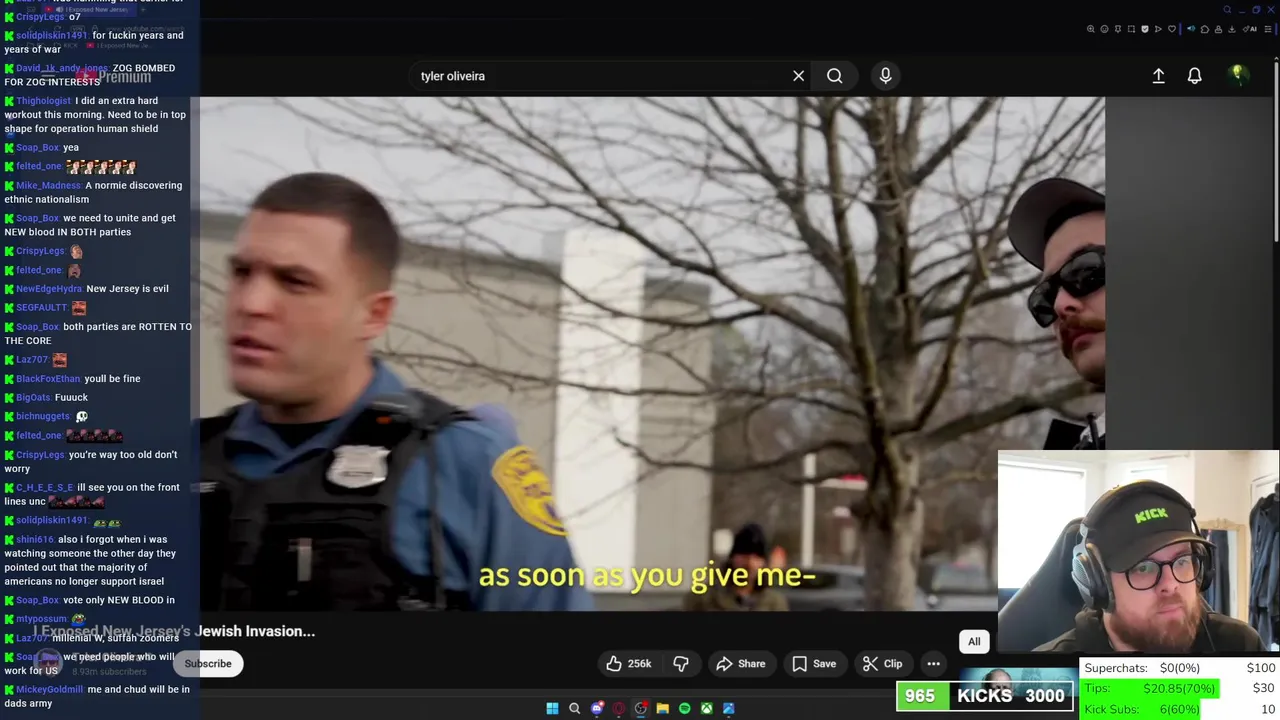The height and width of the screenshot is (720, 1280).
Task: Open the browser account profile icon
Action: click(1218, 29)
